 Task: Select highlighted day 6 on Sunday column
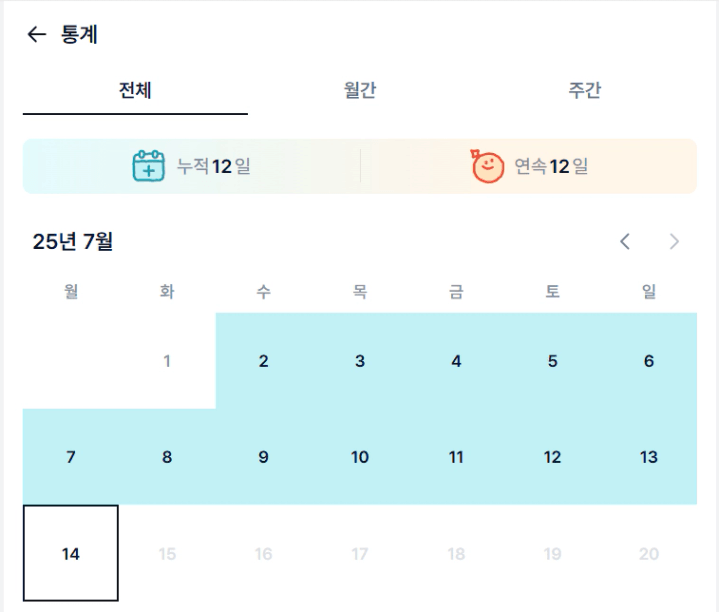coord(649,361)
